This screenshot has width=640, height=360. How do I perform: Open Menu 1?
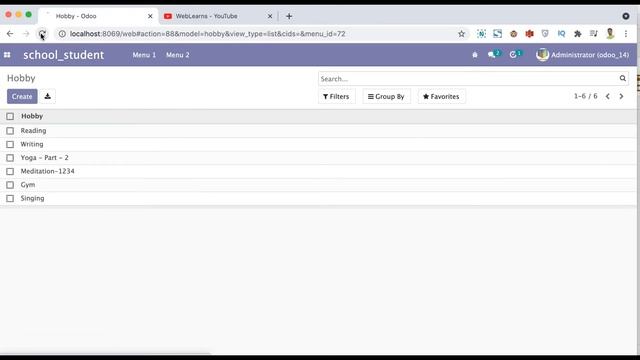pyautogui.click(x=144, y=55)
